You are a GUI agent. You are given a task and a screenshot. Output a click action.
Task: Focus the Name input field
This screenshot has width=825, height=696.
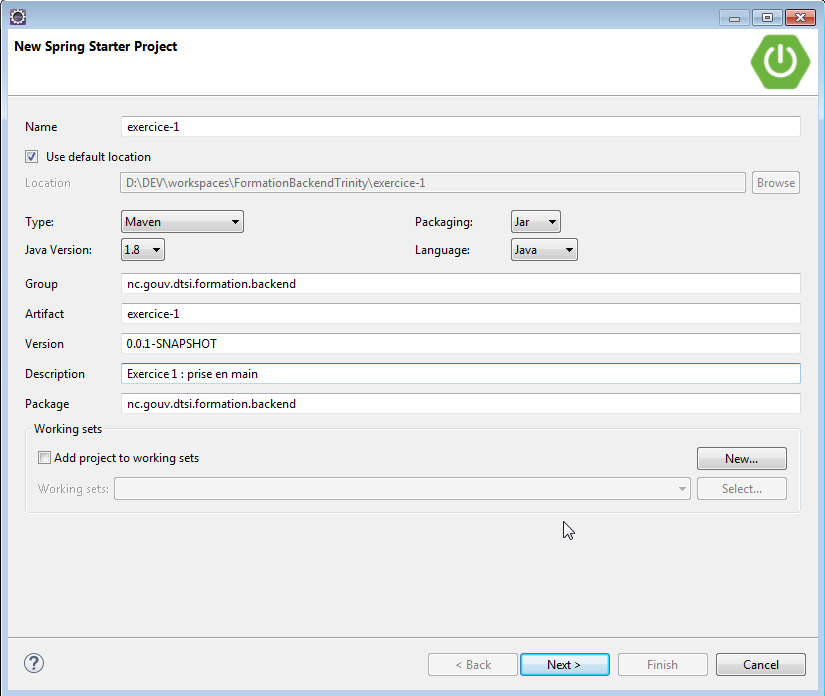(x=460, y=127)
